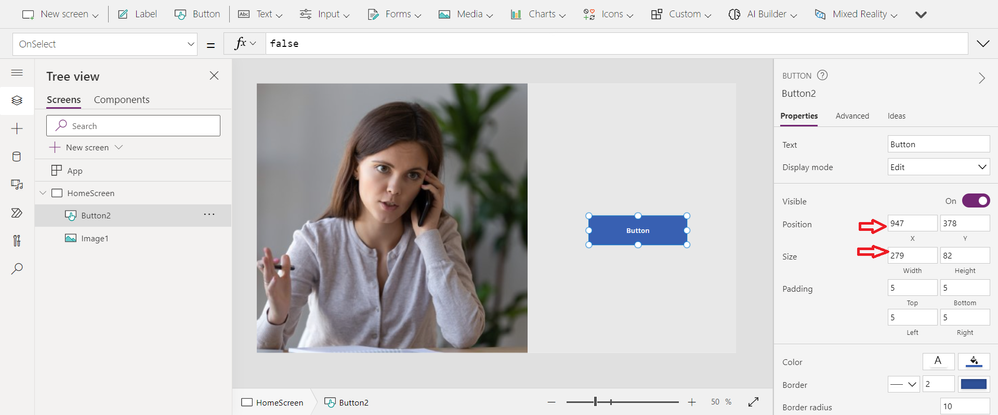Open the Advanced tools icon in the sidebar
998x415 pixels.
(17, 241)
